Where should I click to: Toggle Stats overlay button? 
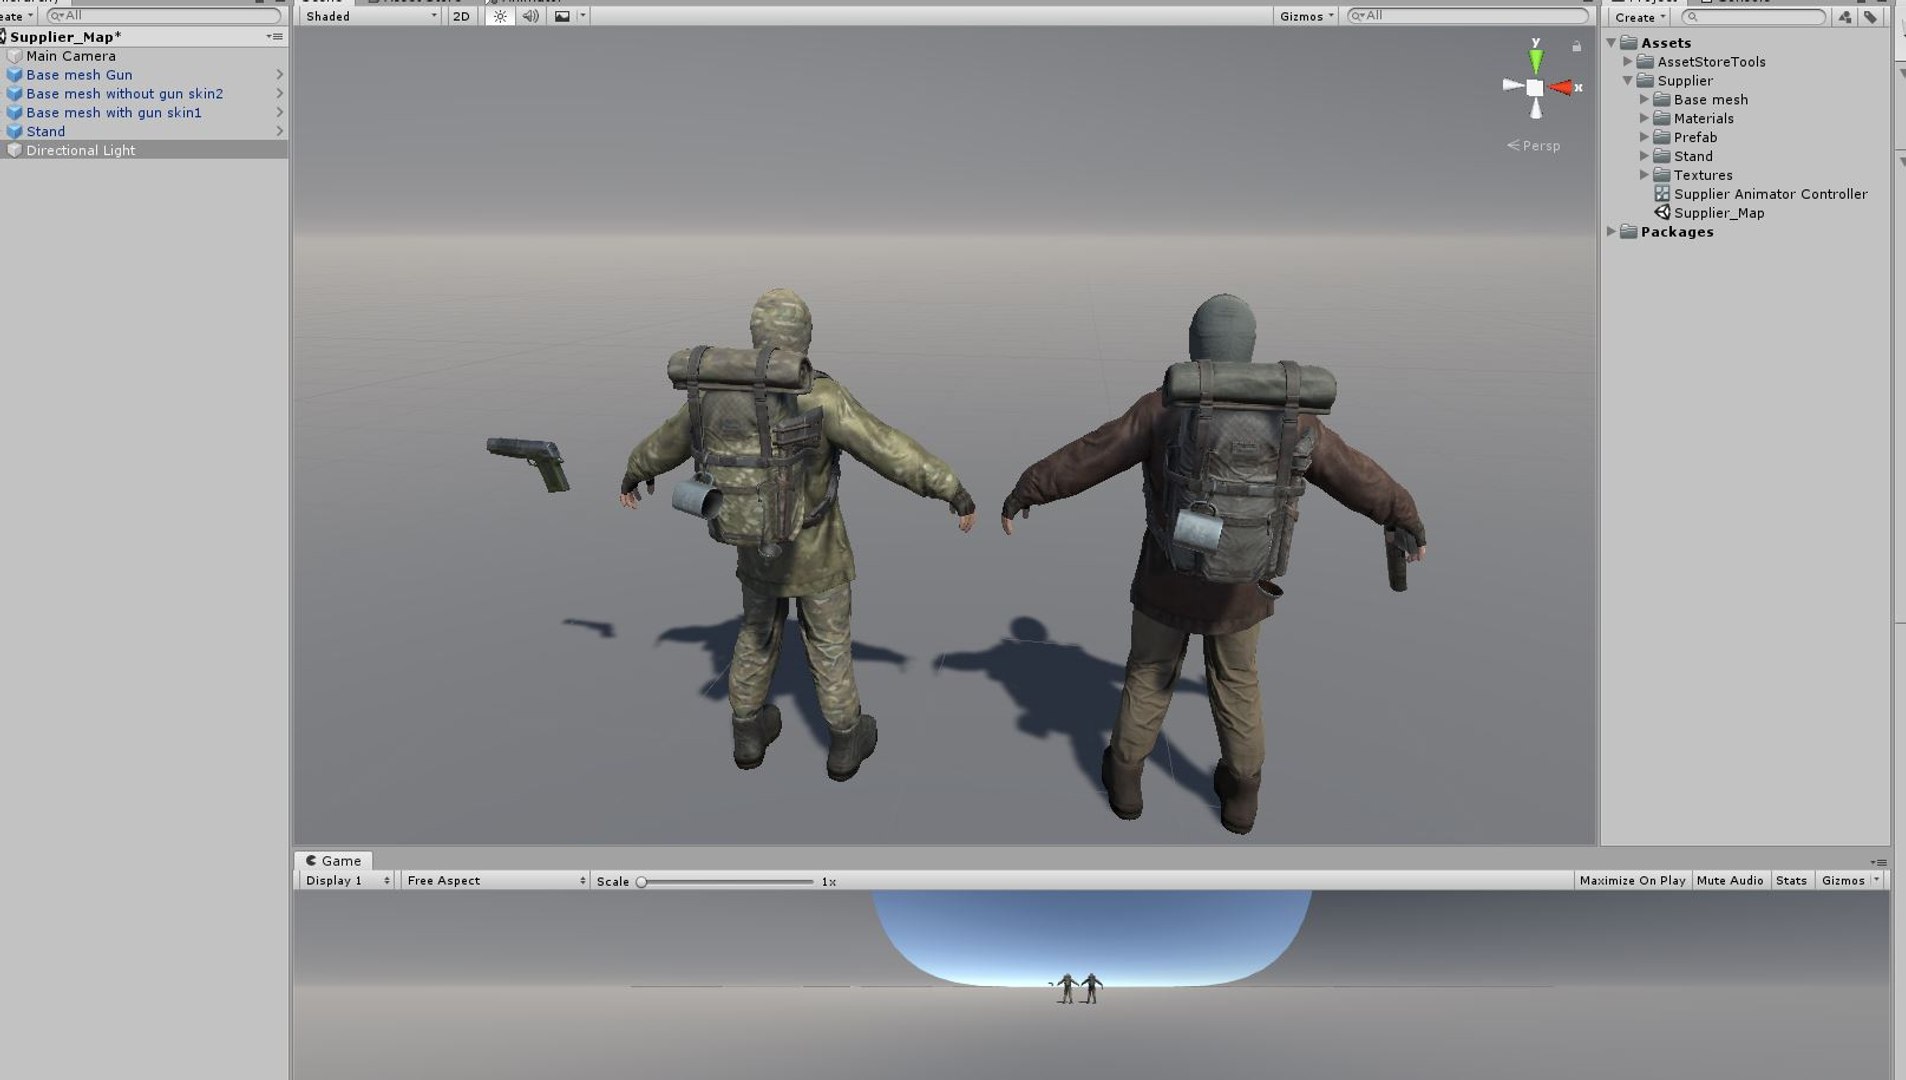[x=1791, y=881]
